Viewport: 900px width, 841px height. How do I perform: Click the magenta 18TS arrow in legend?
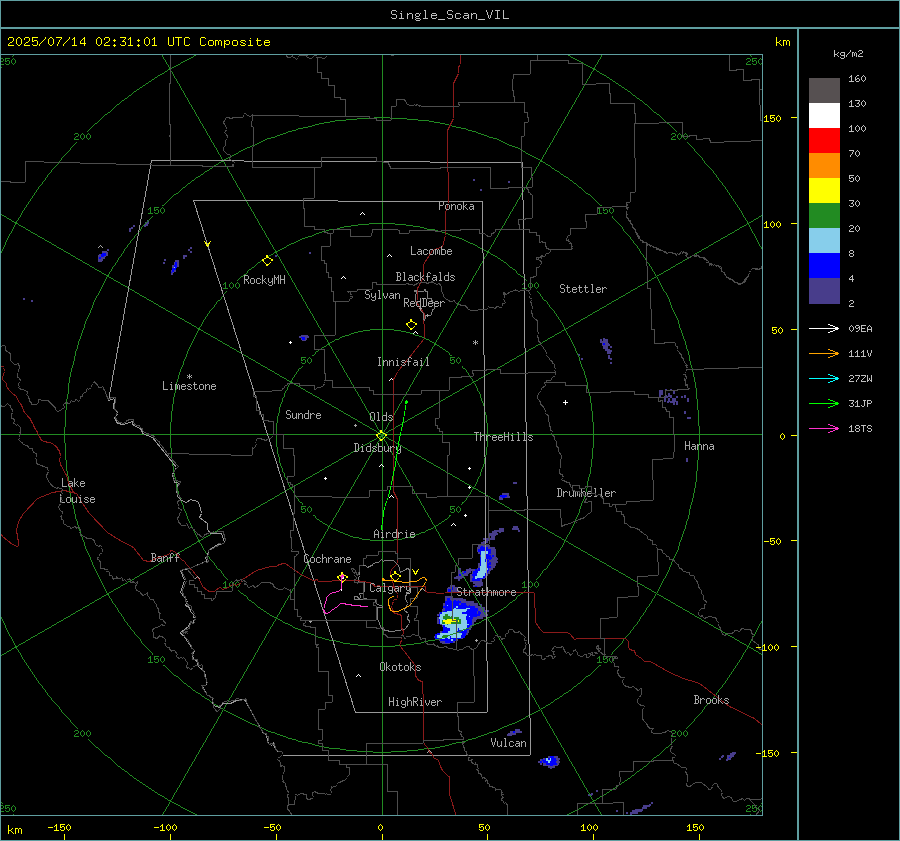click(824, 428)
